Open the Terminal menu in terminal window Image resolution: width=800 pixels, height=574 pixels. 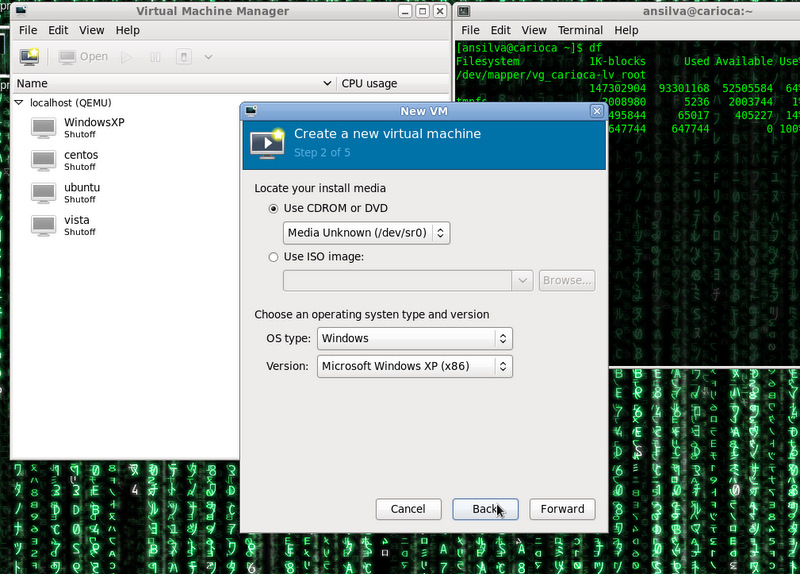[580, 31]
